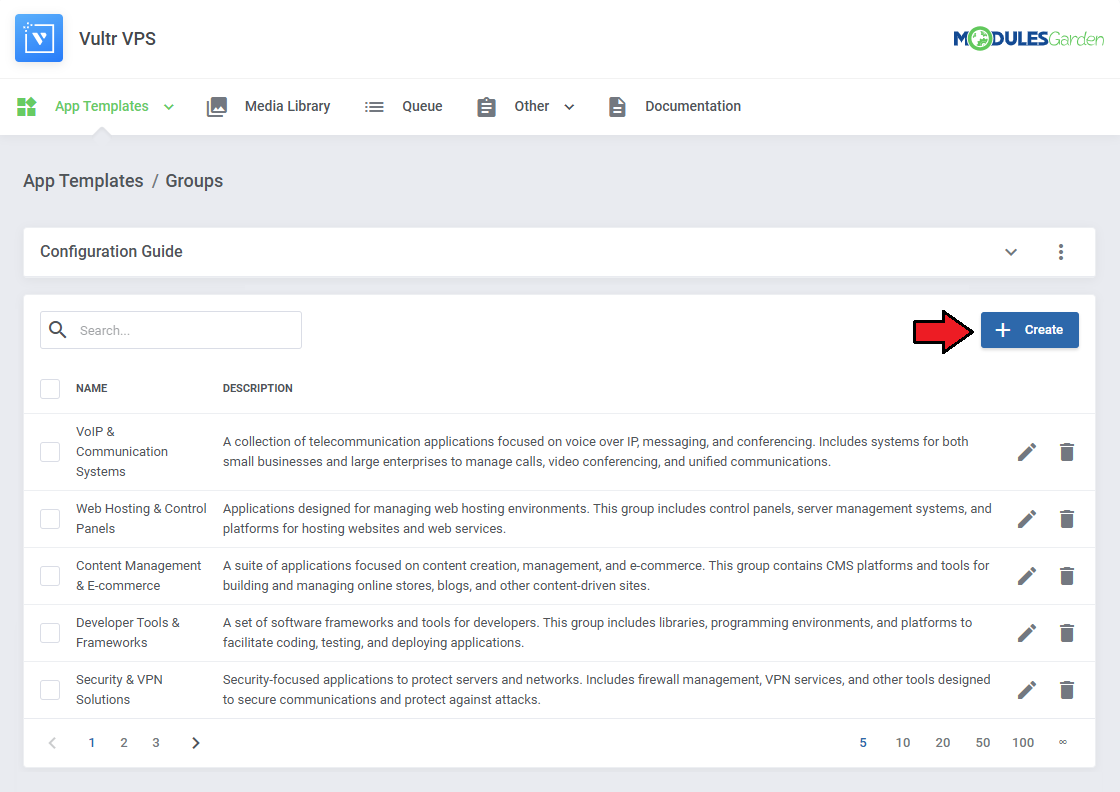Click the Media Library image icon
The height and width of the screenshot is (792, 1120).
click(x=216, y=106)
